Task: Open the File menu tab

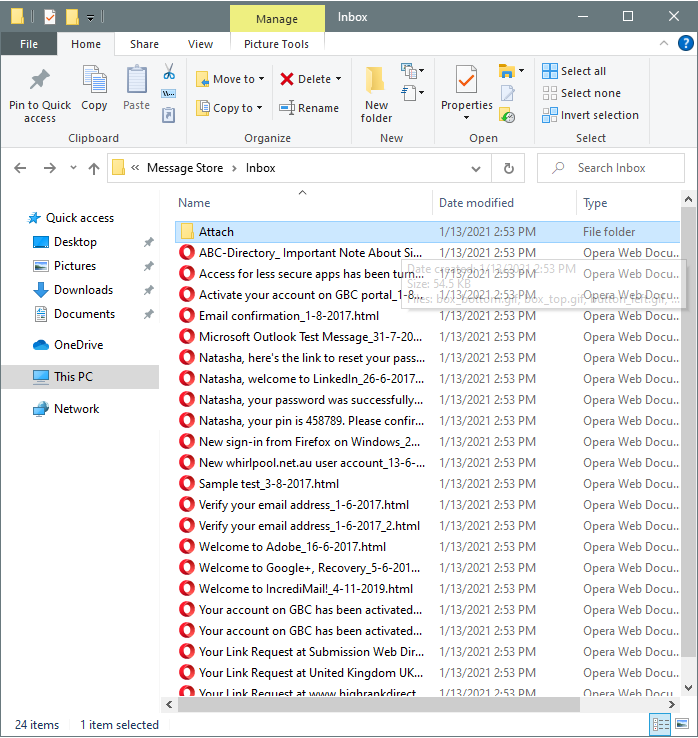Action: (29, 44)
